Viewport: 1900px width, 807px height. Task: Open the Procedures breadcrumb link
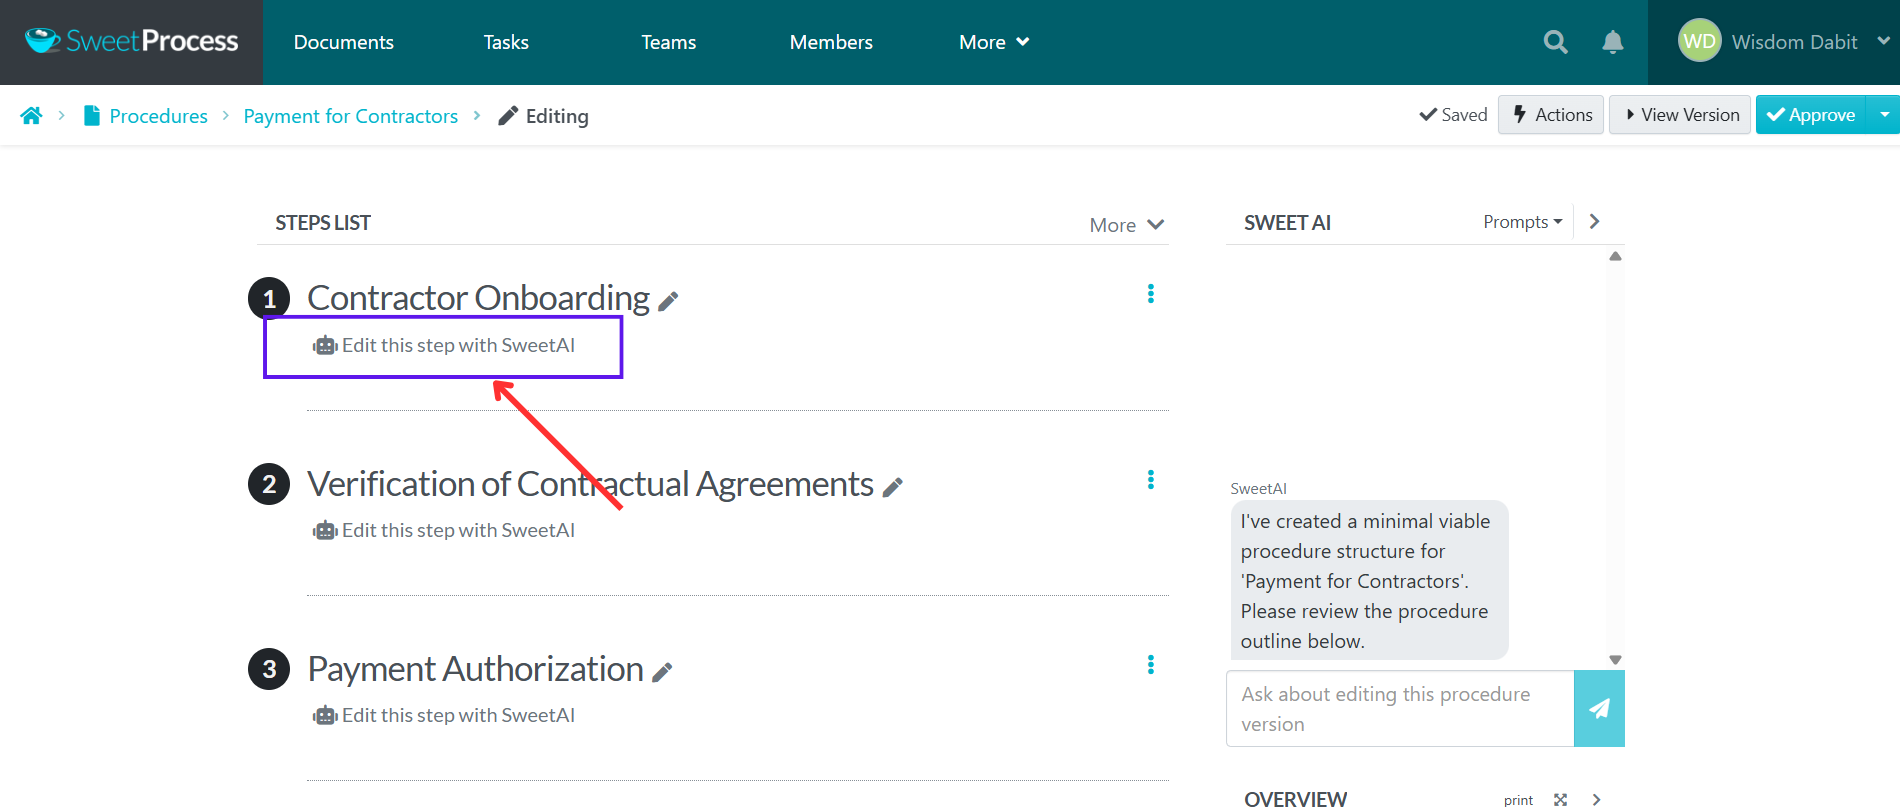[x=159, y=116]
